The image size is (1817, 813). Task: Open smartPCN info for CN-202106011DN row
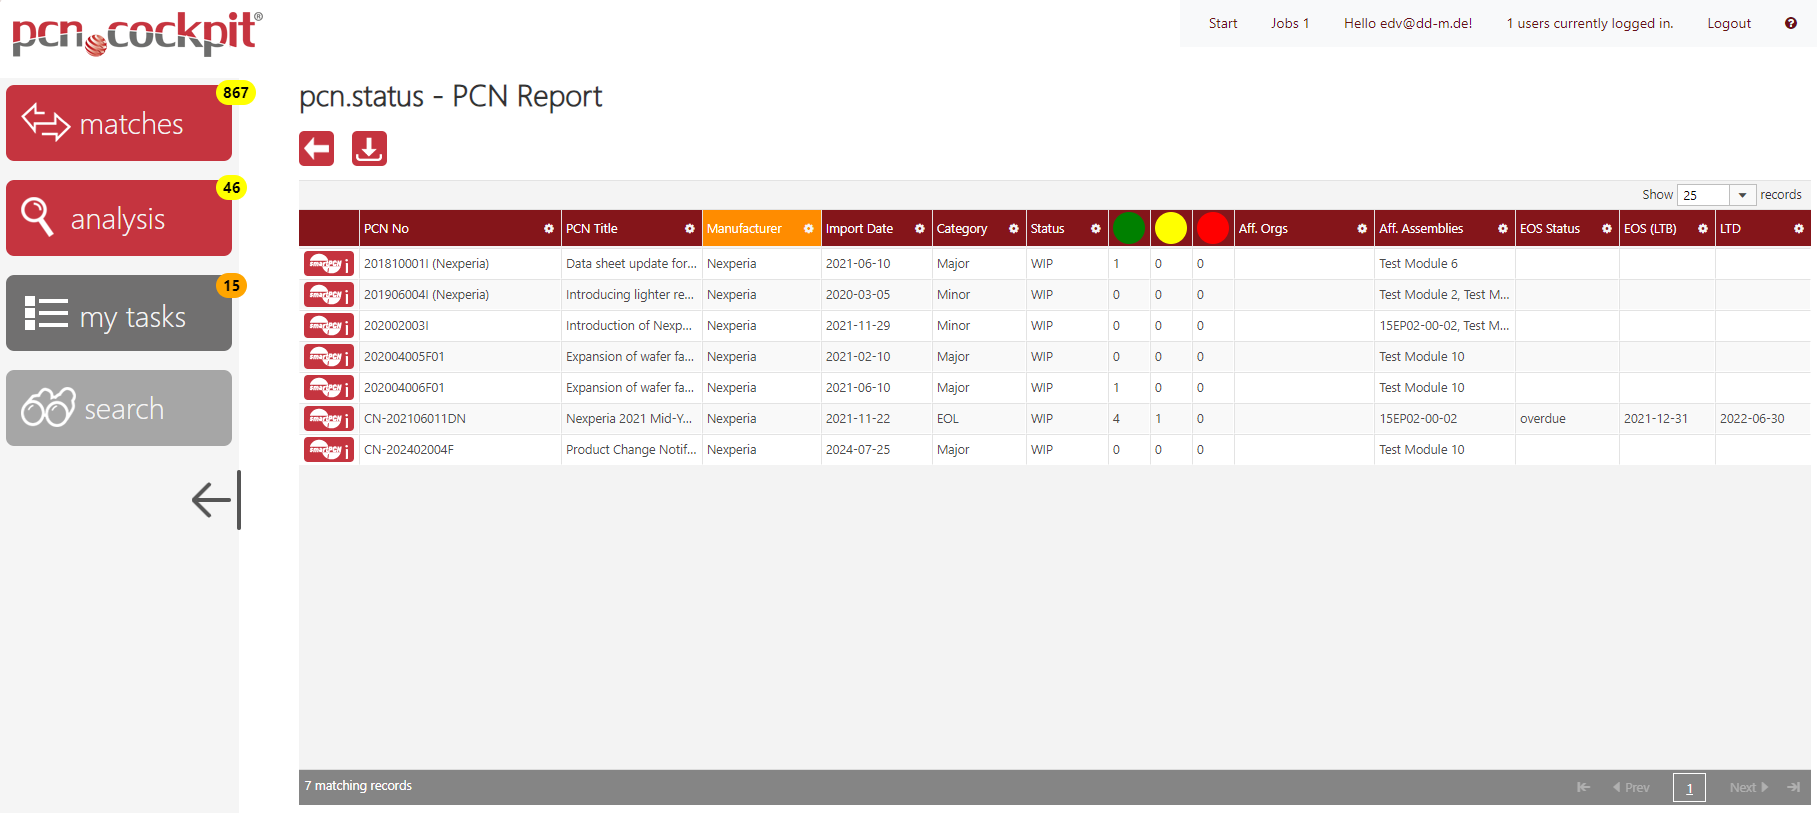point(329,419)
